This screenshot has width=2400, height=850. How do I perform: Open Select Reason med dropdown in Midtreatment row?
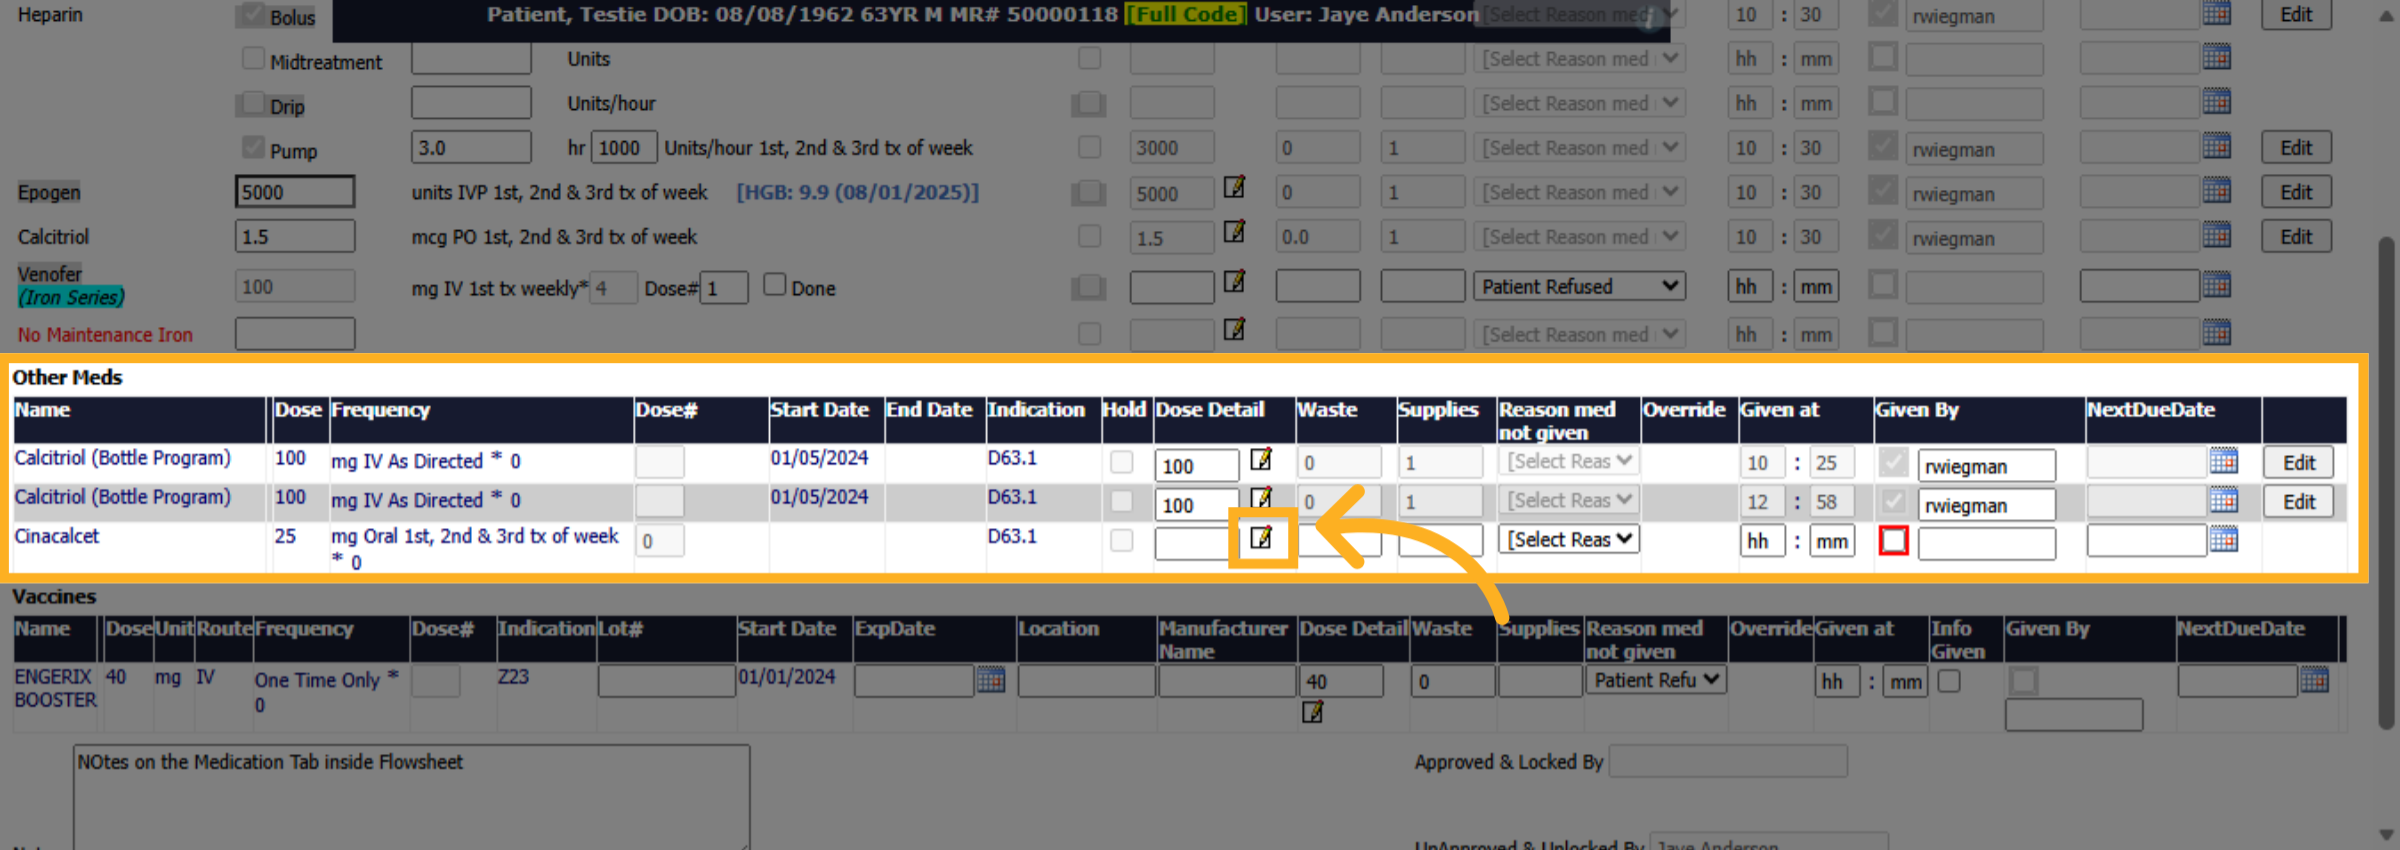point(1579,59)
